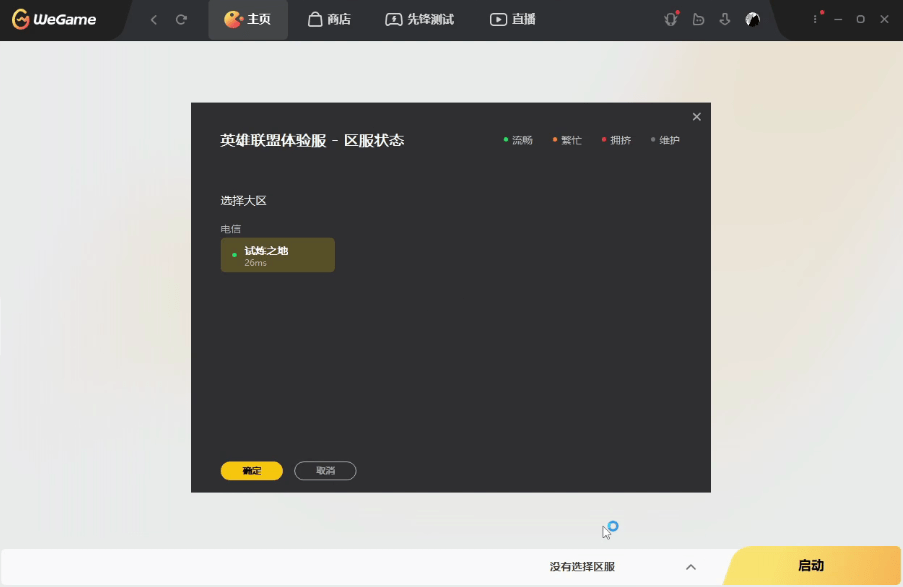
Task: Open the 直播 live stream tab
Action: point(513,20)
